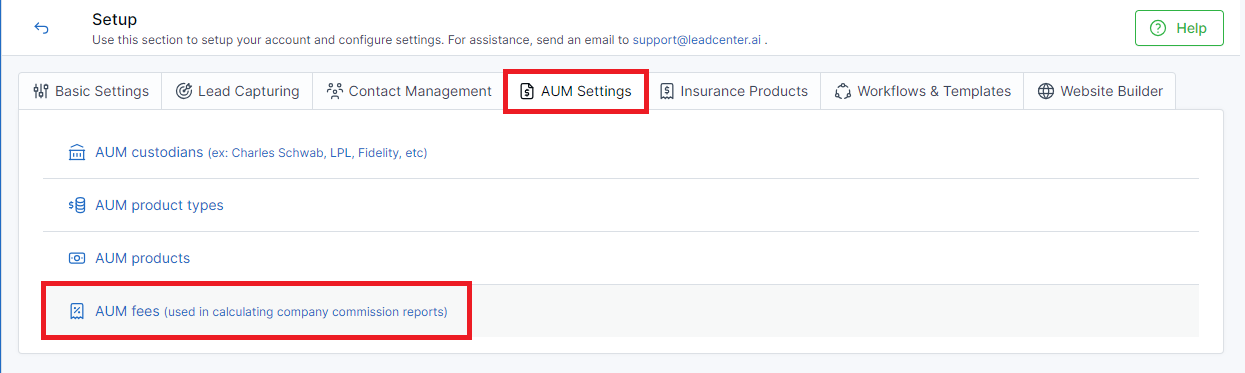Click the support@leadcenter.ai email link
Viewport: 1245px width, 373px height.
697,41
